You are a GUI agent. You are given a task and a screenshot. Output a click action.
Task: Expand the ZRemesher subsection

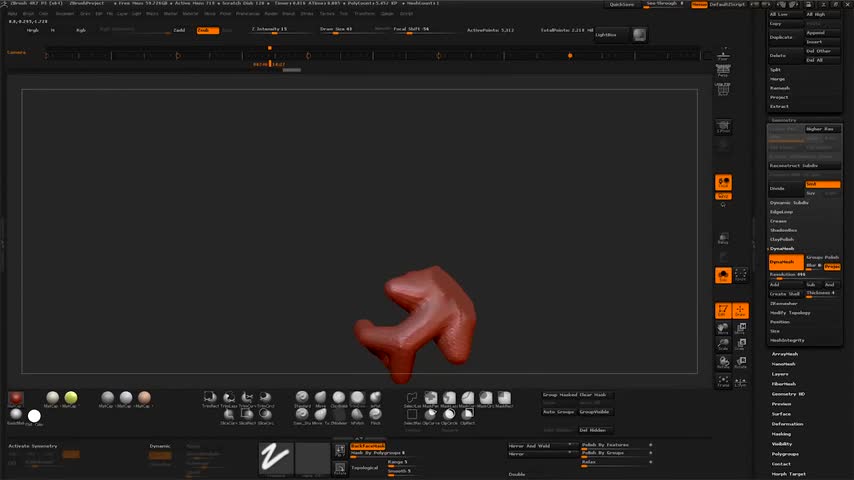coord(784,303)
